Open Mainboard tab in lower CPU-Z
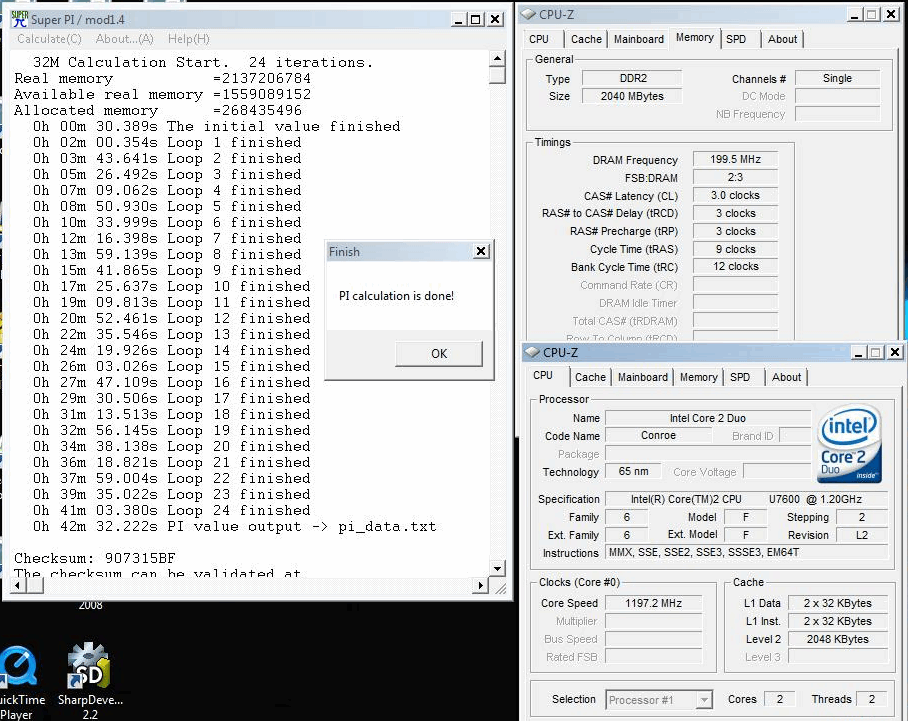 pos(643,378)
